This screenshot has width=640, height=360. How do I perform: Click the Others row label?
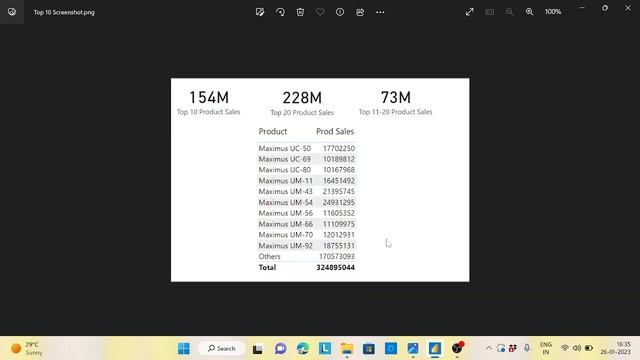click(269, 256)
